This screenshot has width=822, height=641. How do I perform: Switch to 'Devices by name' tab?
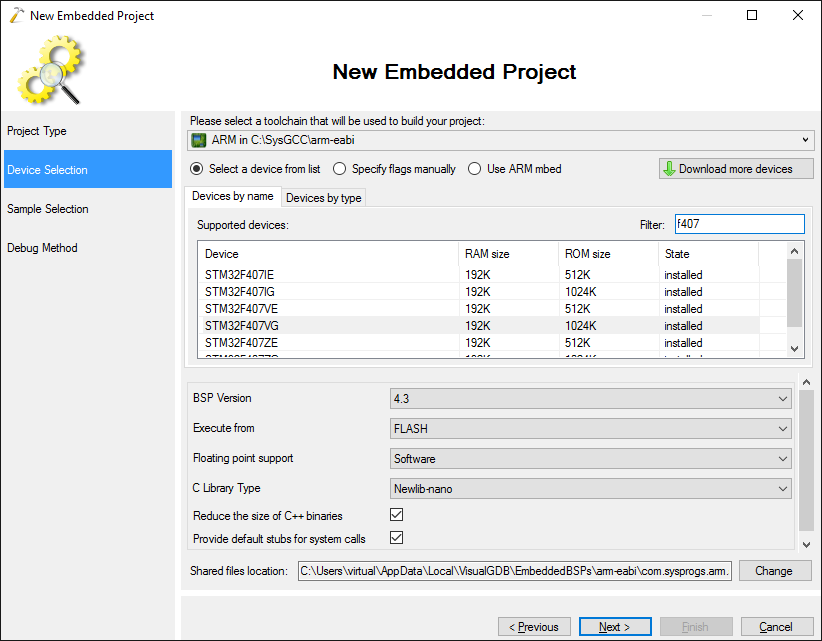click(233, 196)
